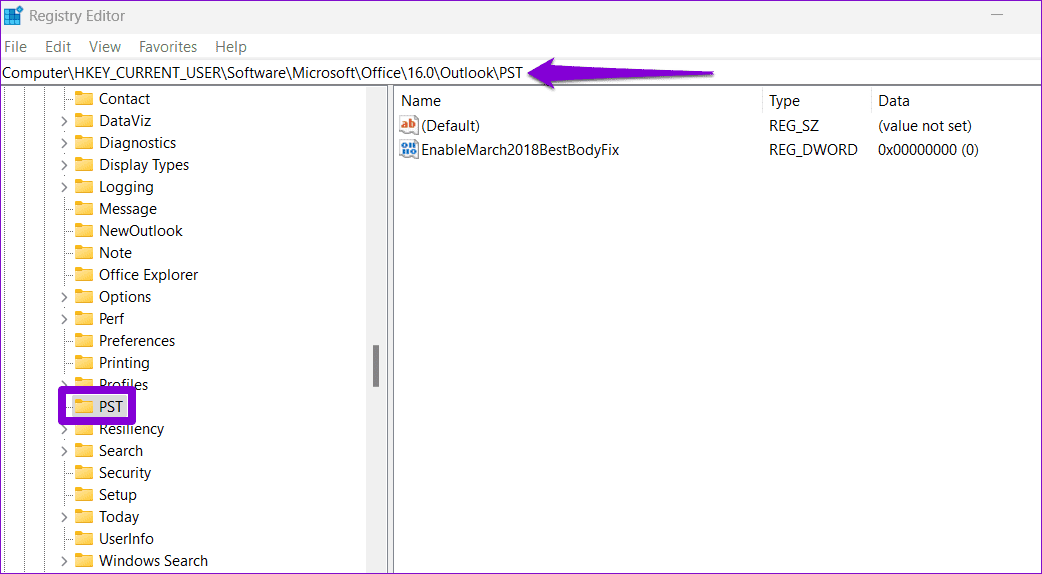Viewport: 1042px width, 574px height.
Task: Click the '(value not set)' data cell
Action: [x=924, y=126]
